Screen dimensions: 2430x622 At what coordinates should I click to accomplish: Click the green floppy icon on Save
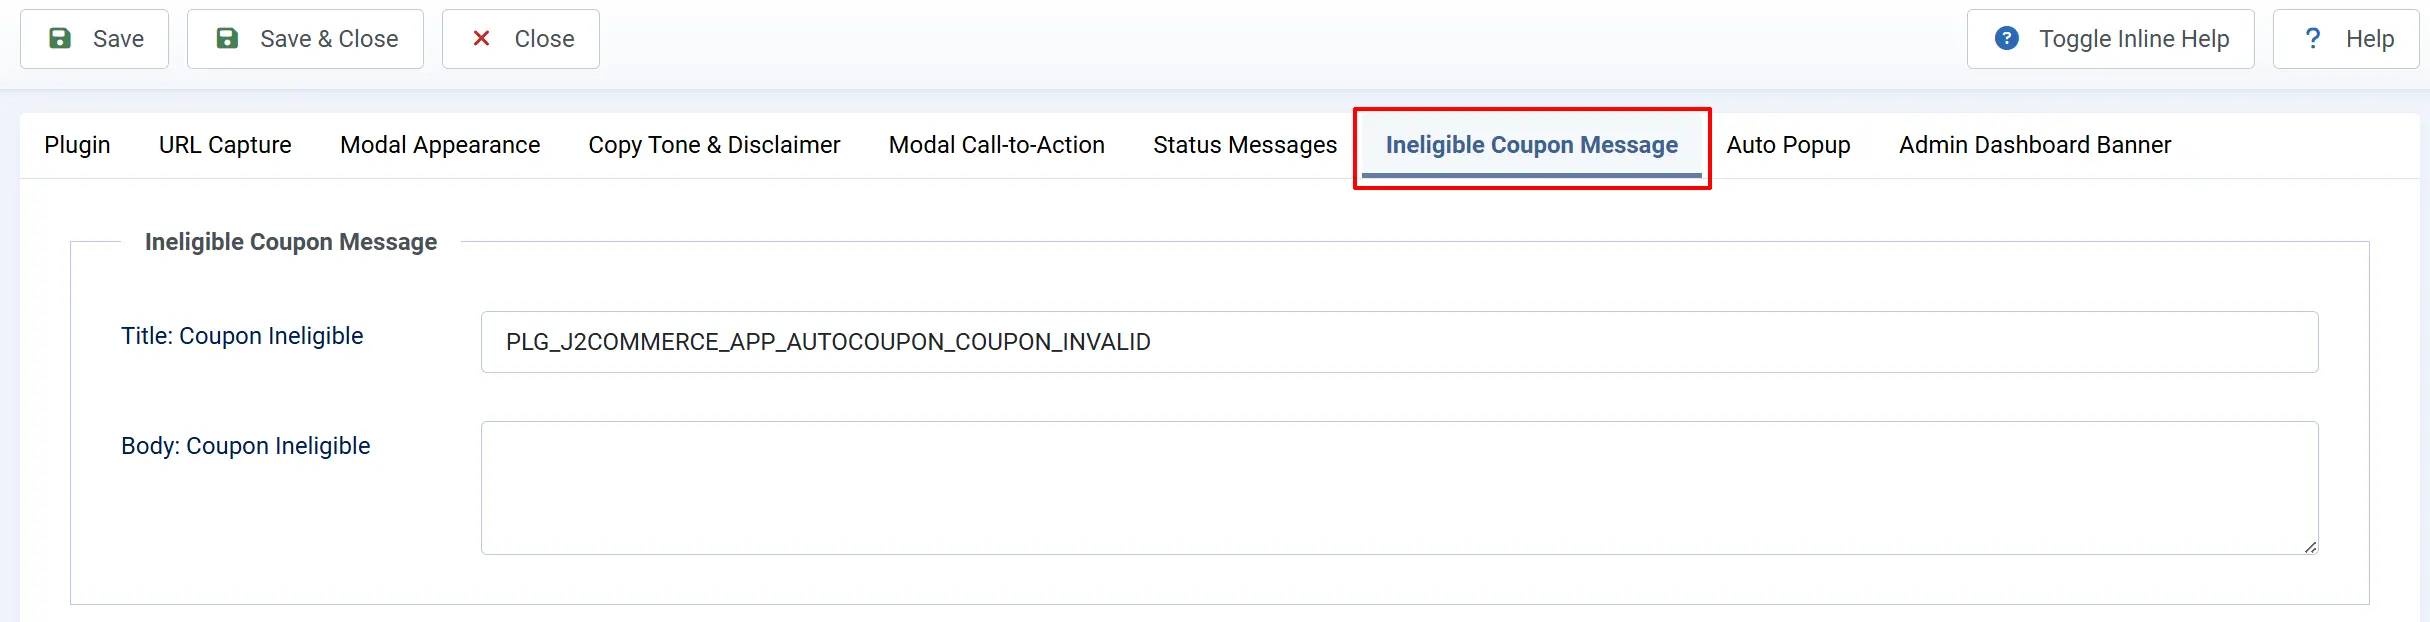pos(60,39)
